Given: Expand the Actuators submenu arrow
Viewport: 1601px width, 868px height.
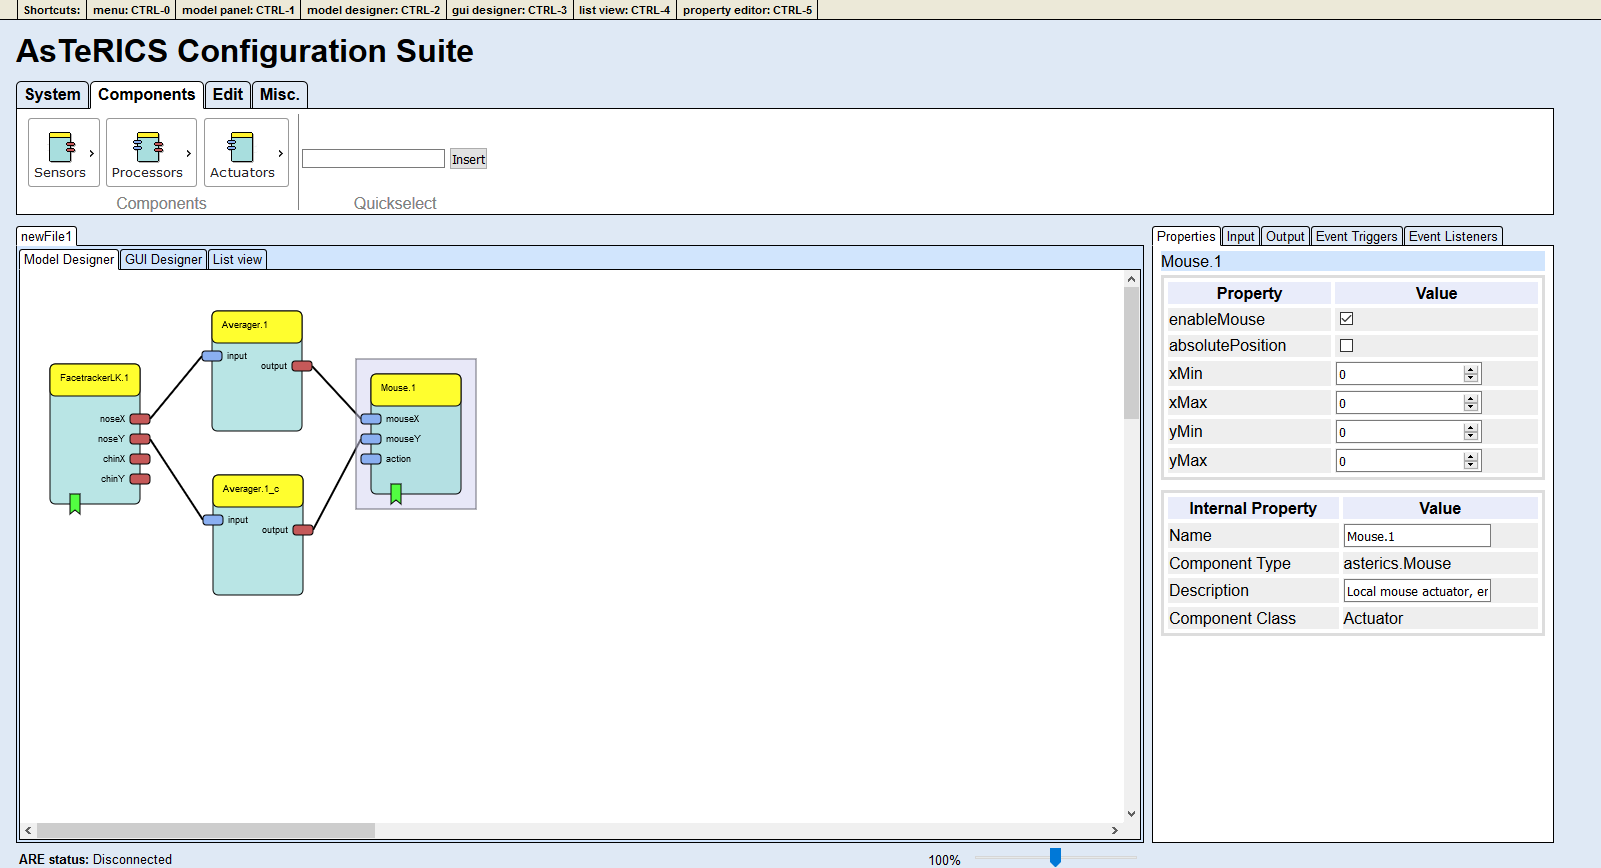Looking at the screenshot, I should point(281,153).
